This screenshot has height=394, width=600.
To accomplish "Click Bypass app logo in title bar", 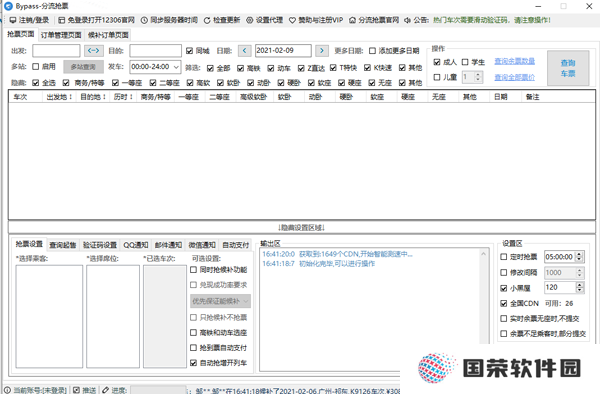I will tap(8, 6).
